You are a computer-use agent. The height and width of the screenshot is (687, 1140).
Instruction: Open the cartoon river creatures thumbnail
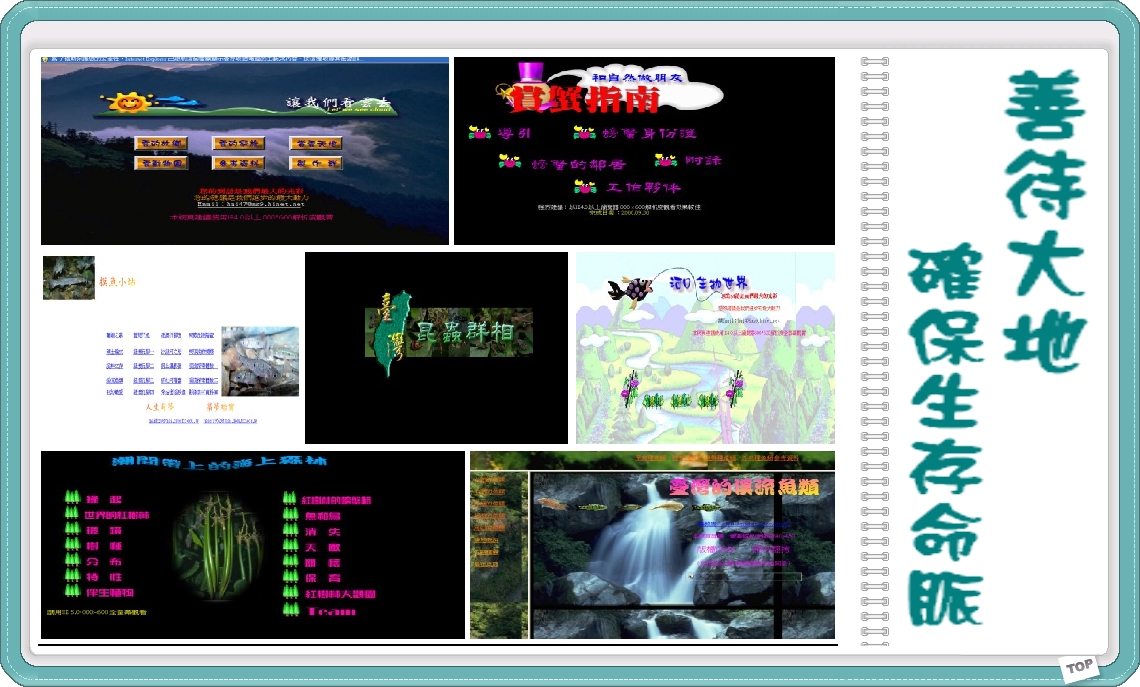705,347
